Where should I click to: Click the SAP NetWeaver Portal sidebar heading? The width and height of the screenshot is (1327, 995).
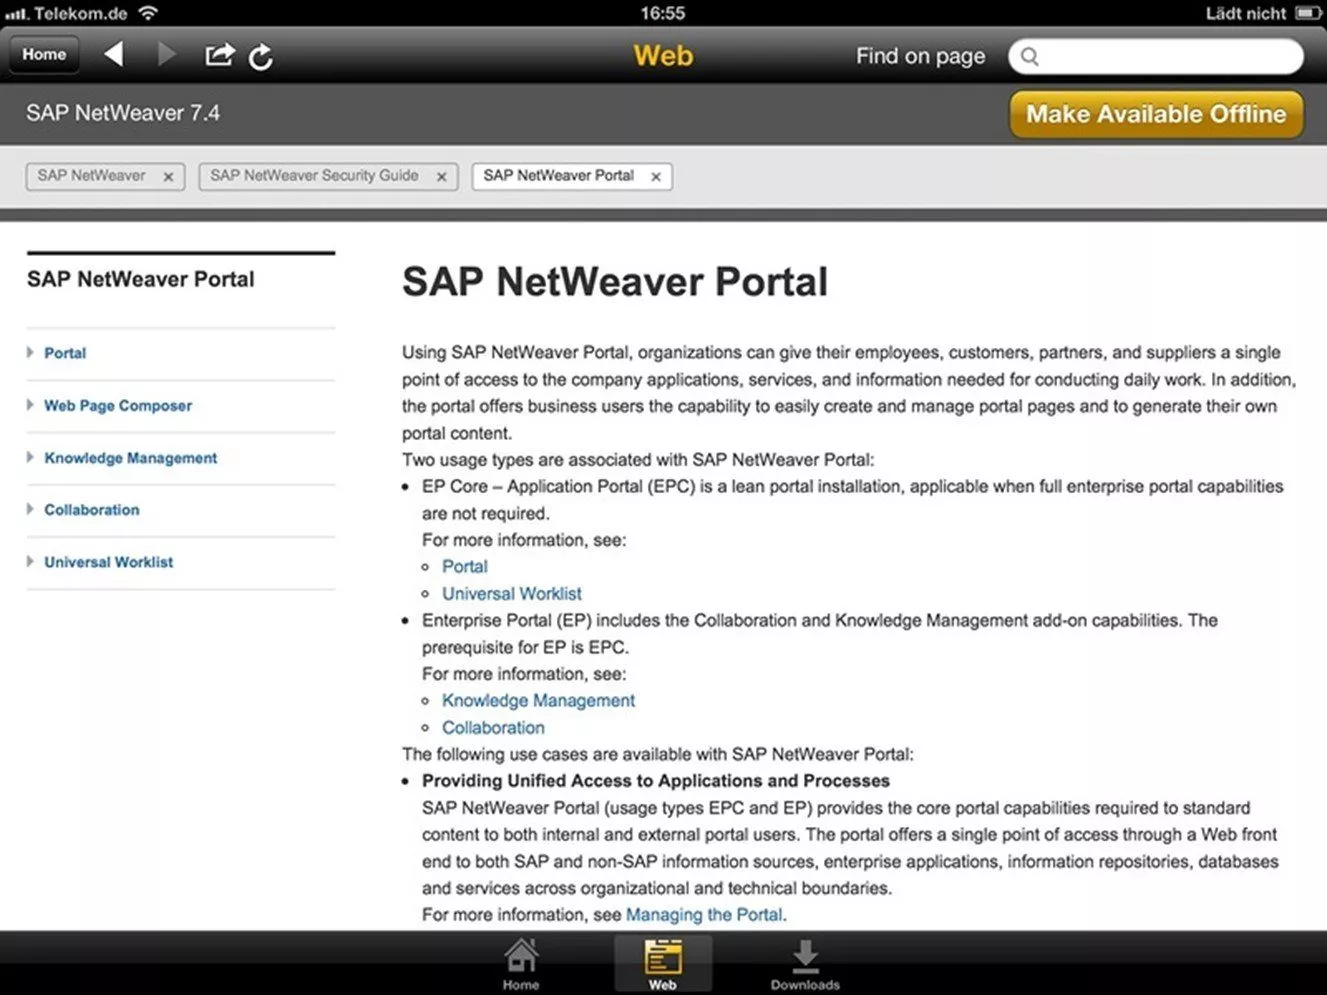141,280
